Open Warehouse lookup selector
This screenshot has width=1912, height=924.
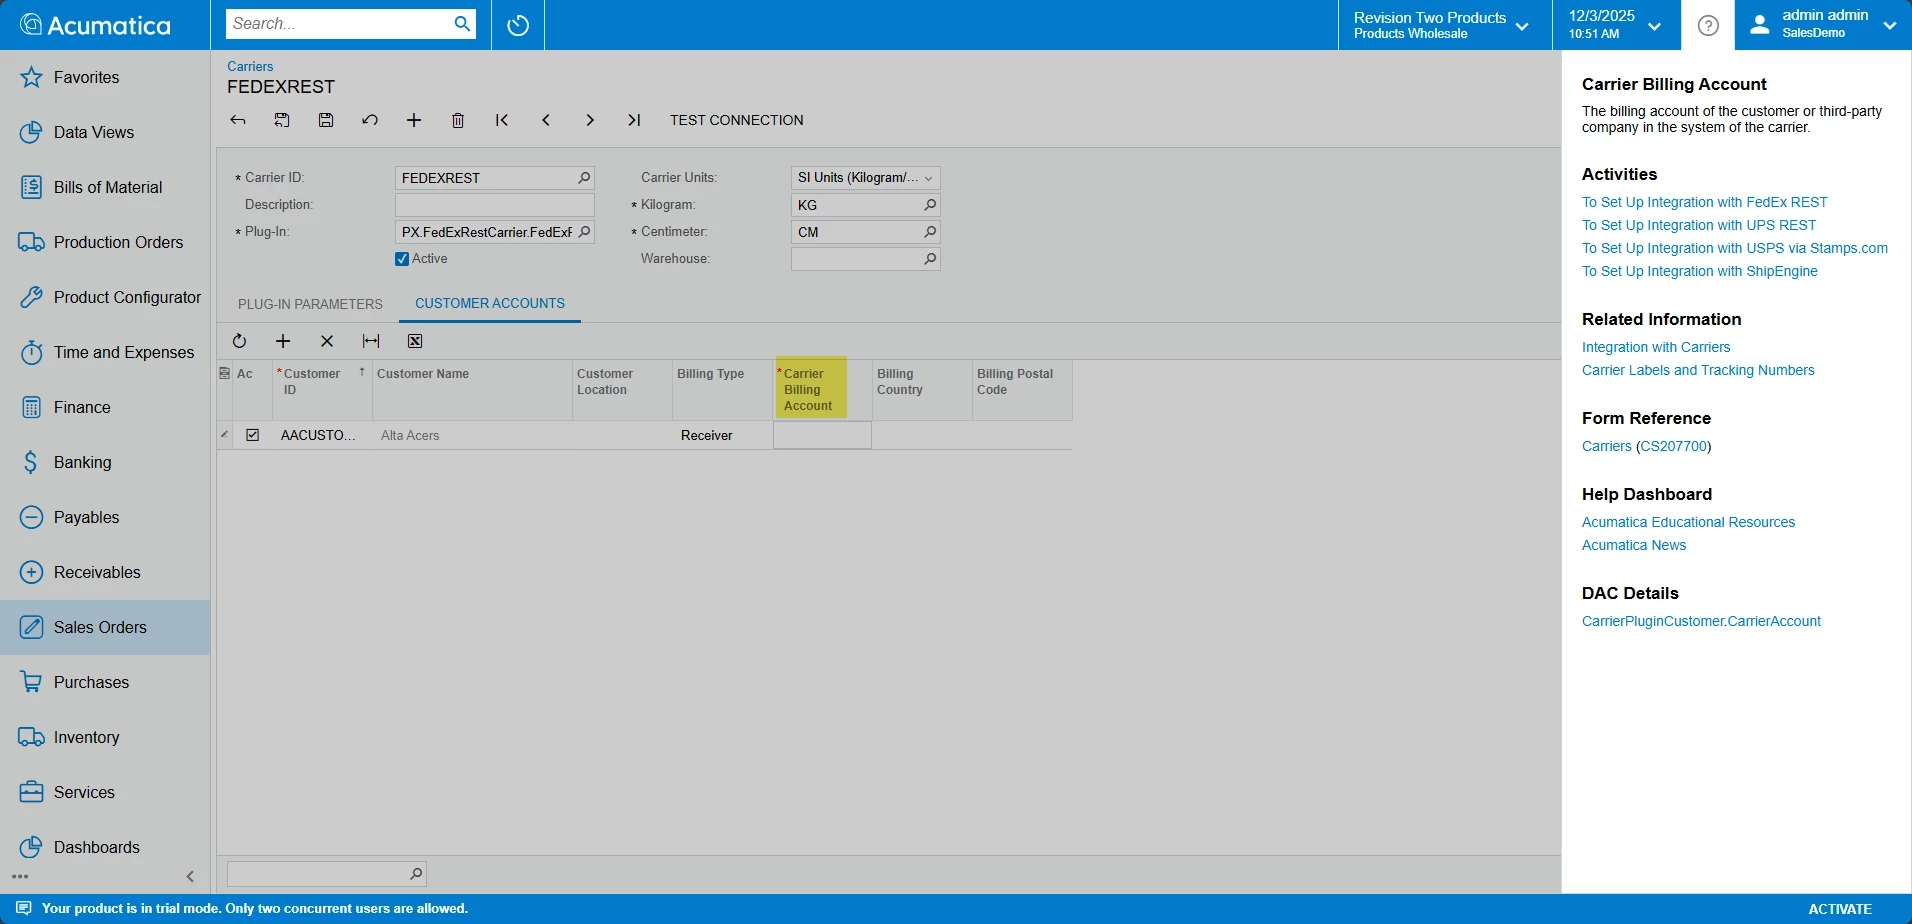[930, 259]
